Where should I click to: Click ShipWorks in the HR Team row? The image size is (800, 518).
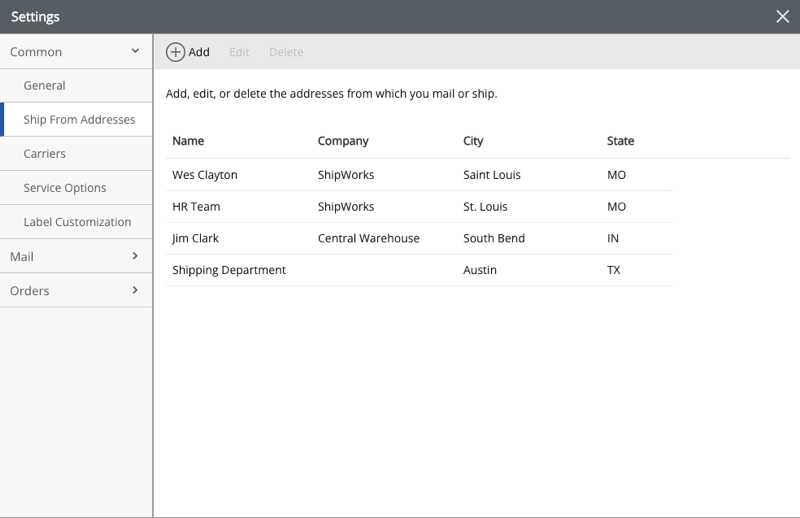pos(346,207)
